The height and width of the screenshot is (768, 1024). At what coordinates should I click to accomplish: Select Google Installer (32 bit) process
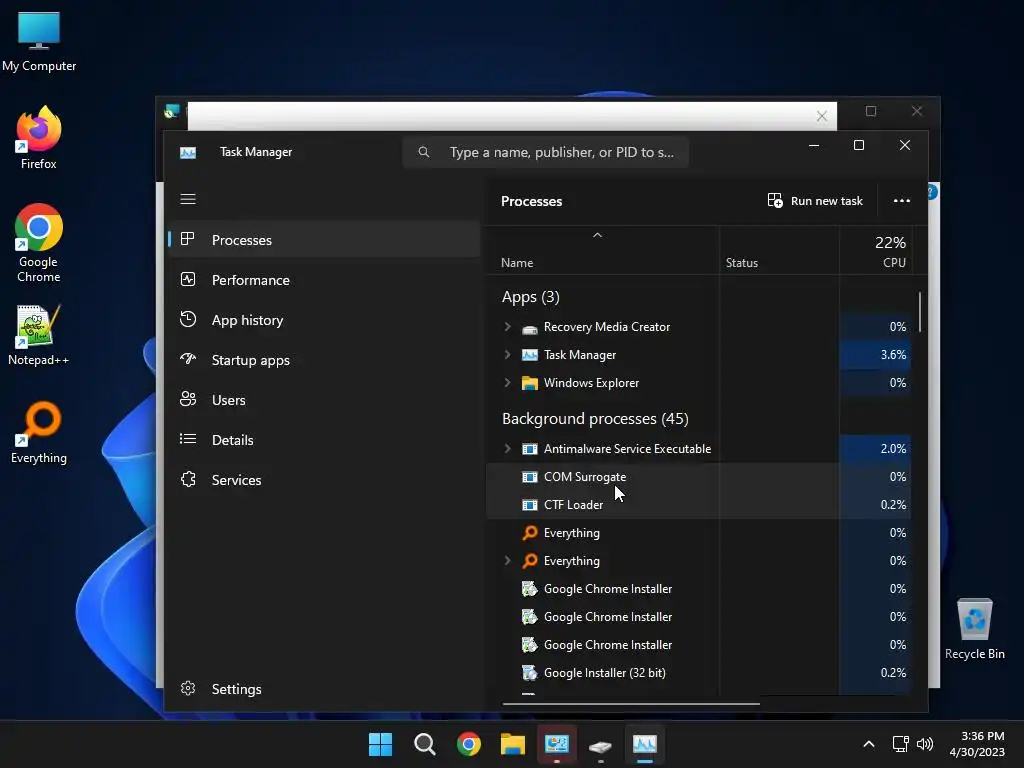(x=699, y=673)
